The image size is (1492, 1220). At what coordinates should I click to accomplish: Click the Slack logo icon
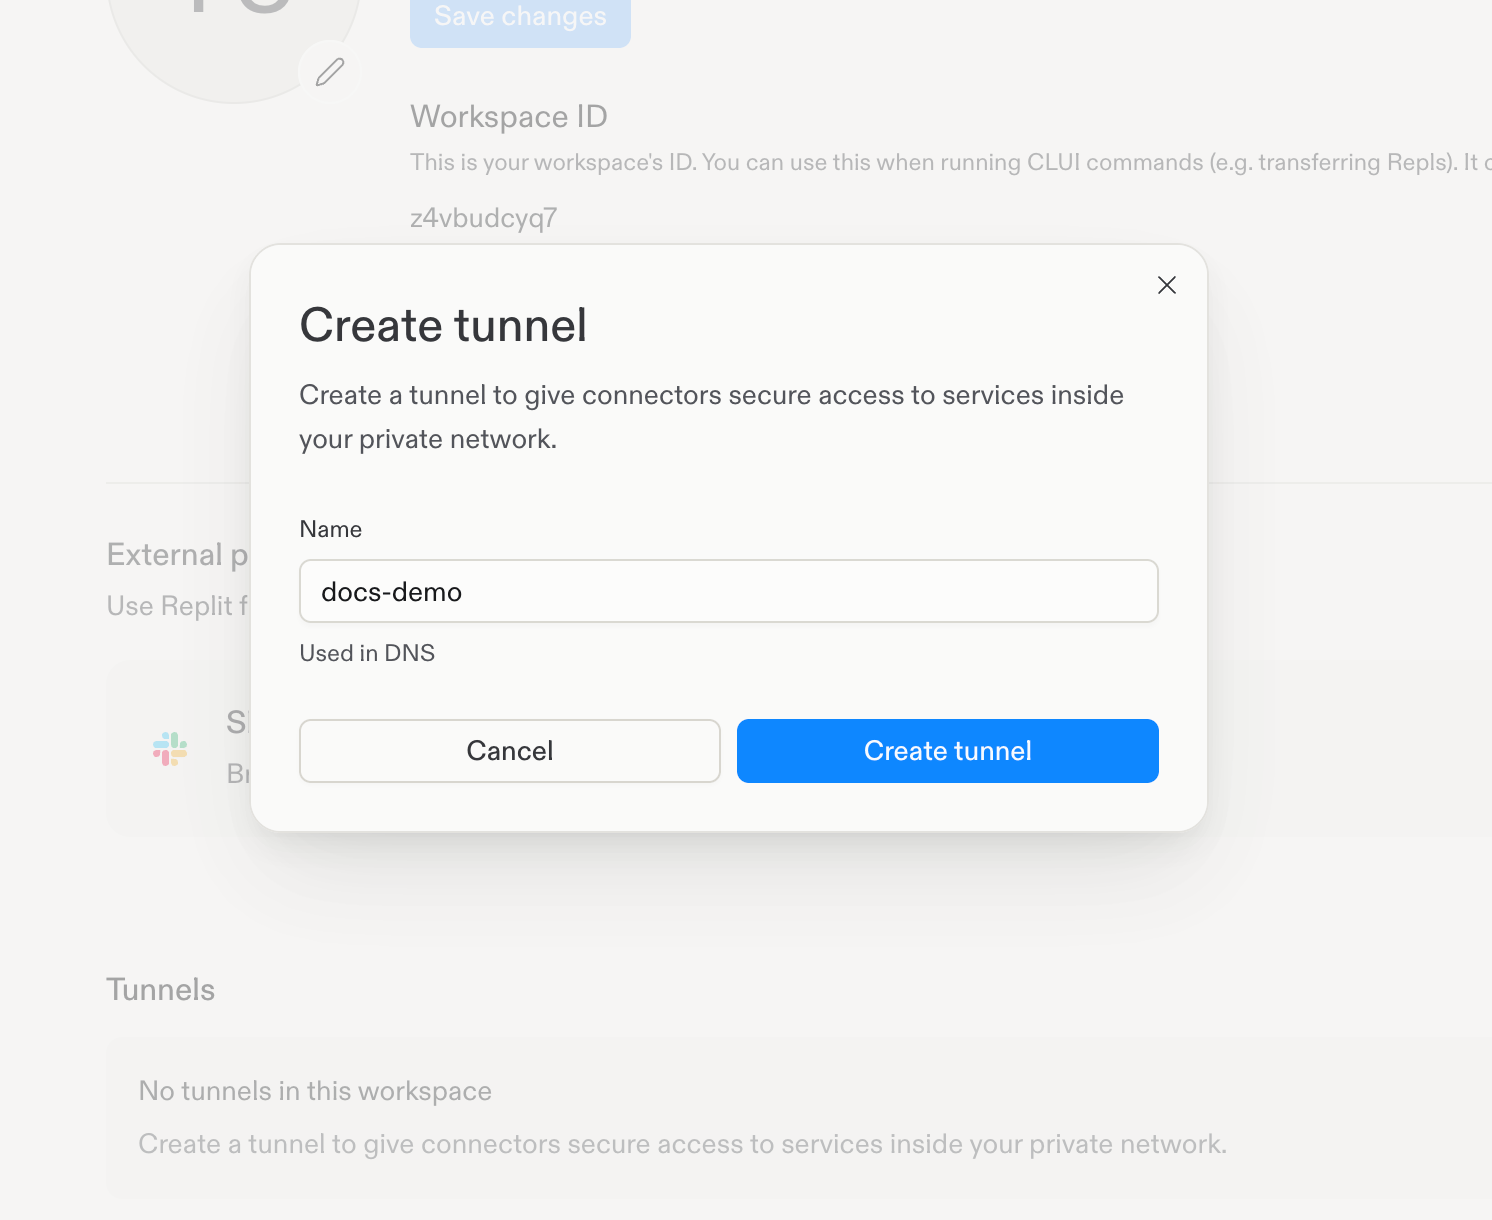coord(170,749)
